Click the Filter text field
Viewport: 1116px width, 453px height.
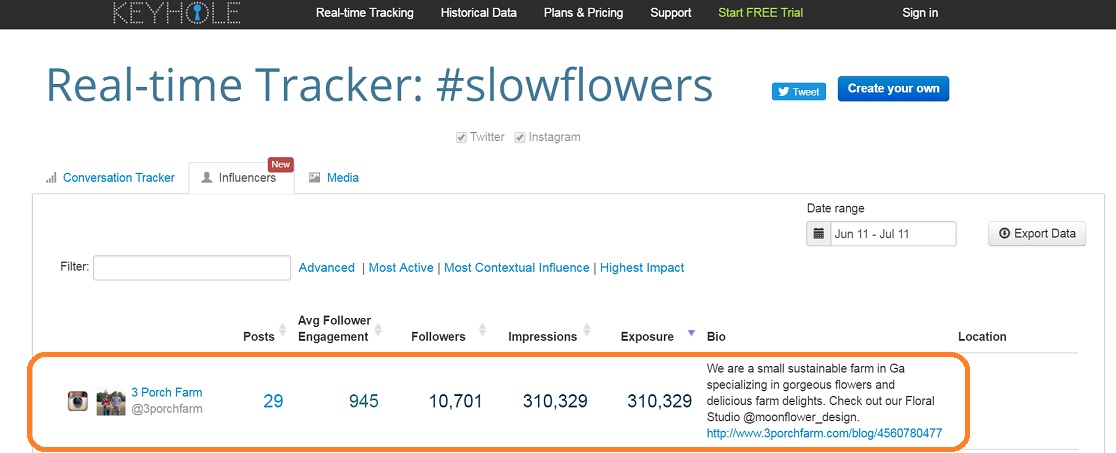point(192,268)
